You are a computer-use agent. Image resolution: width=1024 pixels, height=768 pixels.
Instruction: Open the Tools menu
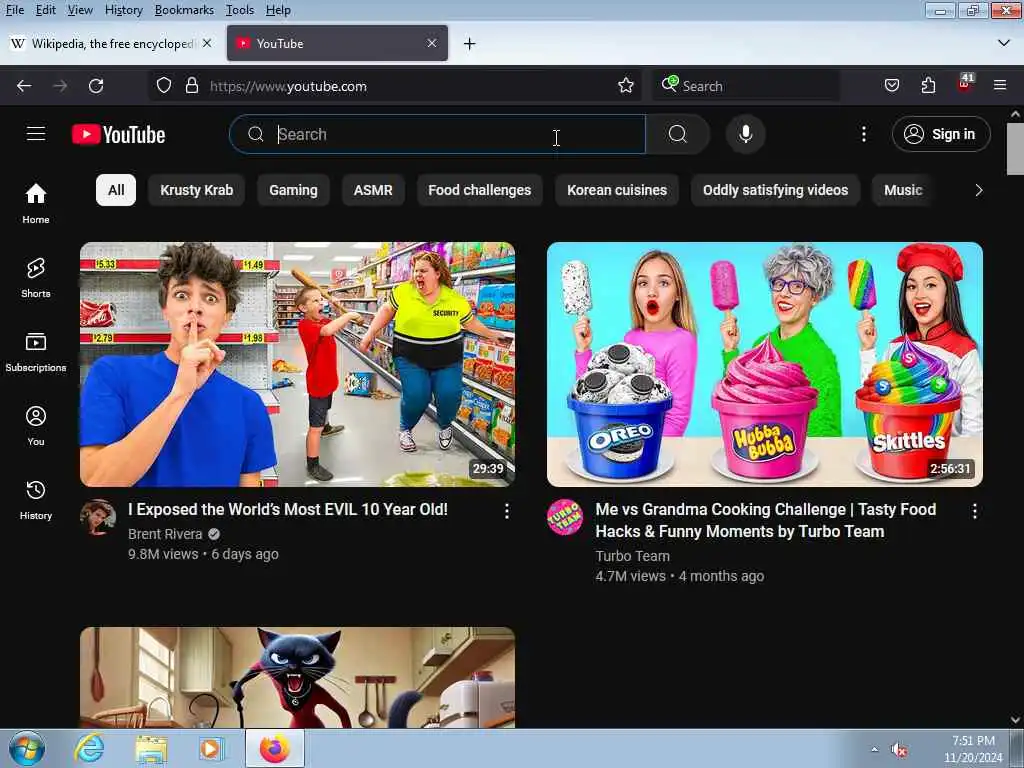point(240,10)
